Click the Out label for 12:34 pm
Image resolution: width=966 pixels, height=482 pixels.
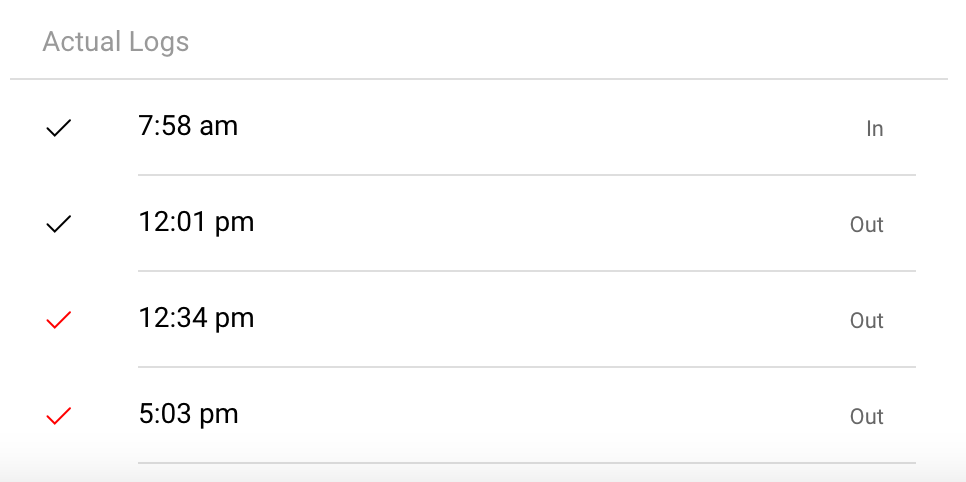click(x=866, y=321)
